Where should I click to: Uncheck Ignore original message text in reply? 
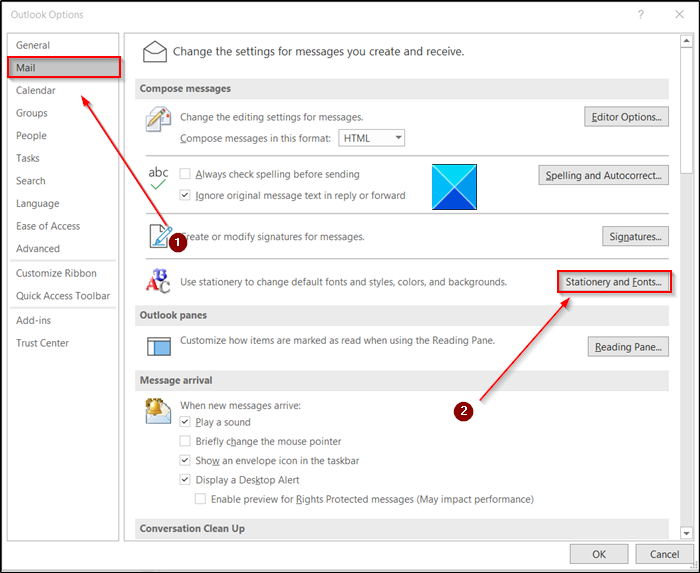pyautogui.click(x=185, y=195)
